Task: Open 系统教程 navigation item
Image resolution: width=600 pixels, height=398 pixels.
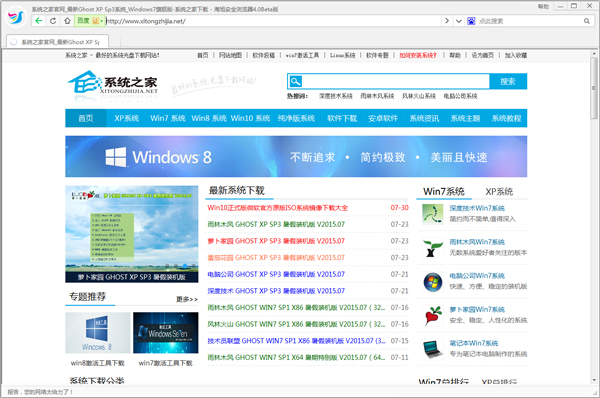Action: [x=506, y=118]
